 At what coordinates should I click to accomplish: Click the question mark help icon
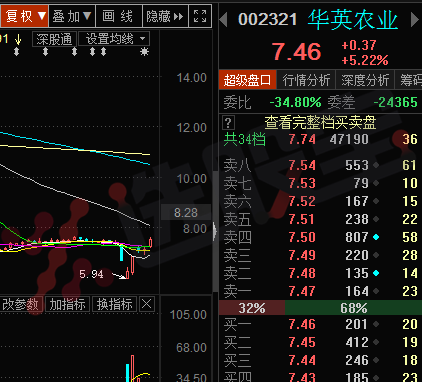point(228,123)
